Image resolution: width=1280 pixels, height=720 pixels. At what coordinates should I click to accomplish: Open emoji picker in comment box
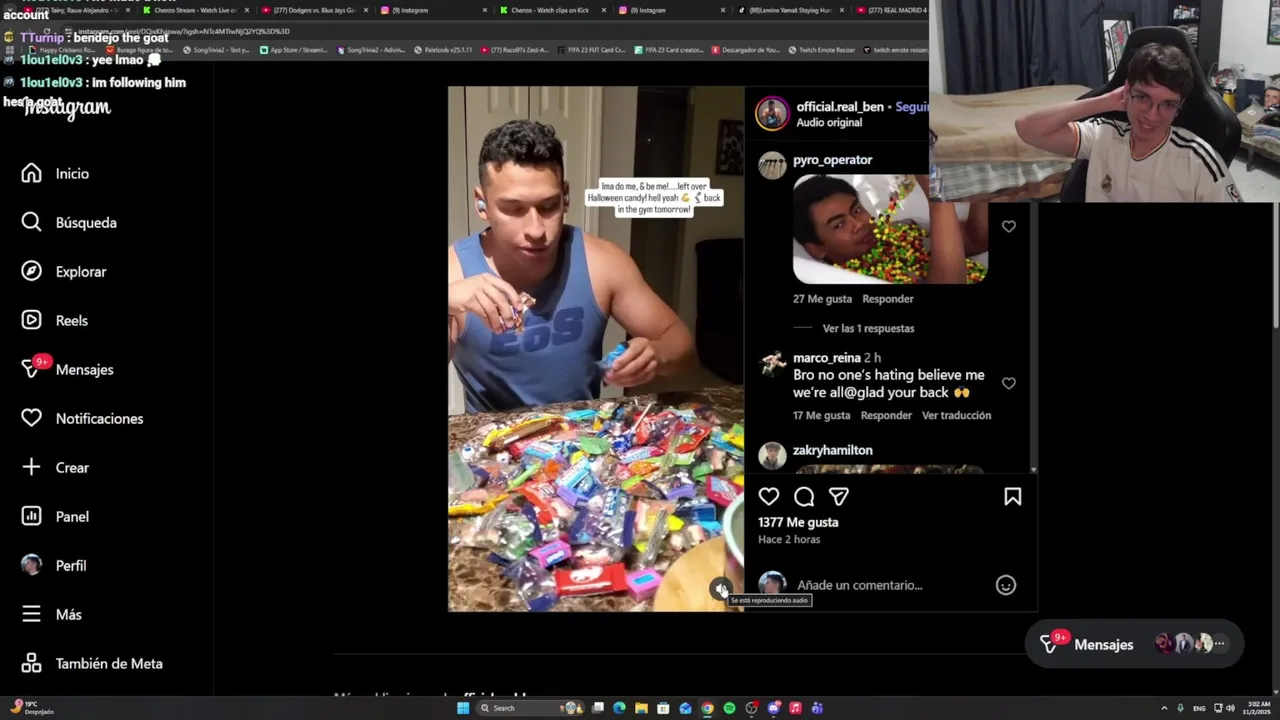[x=1006, y=586]
